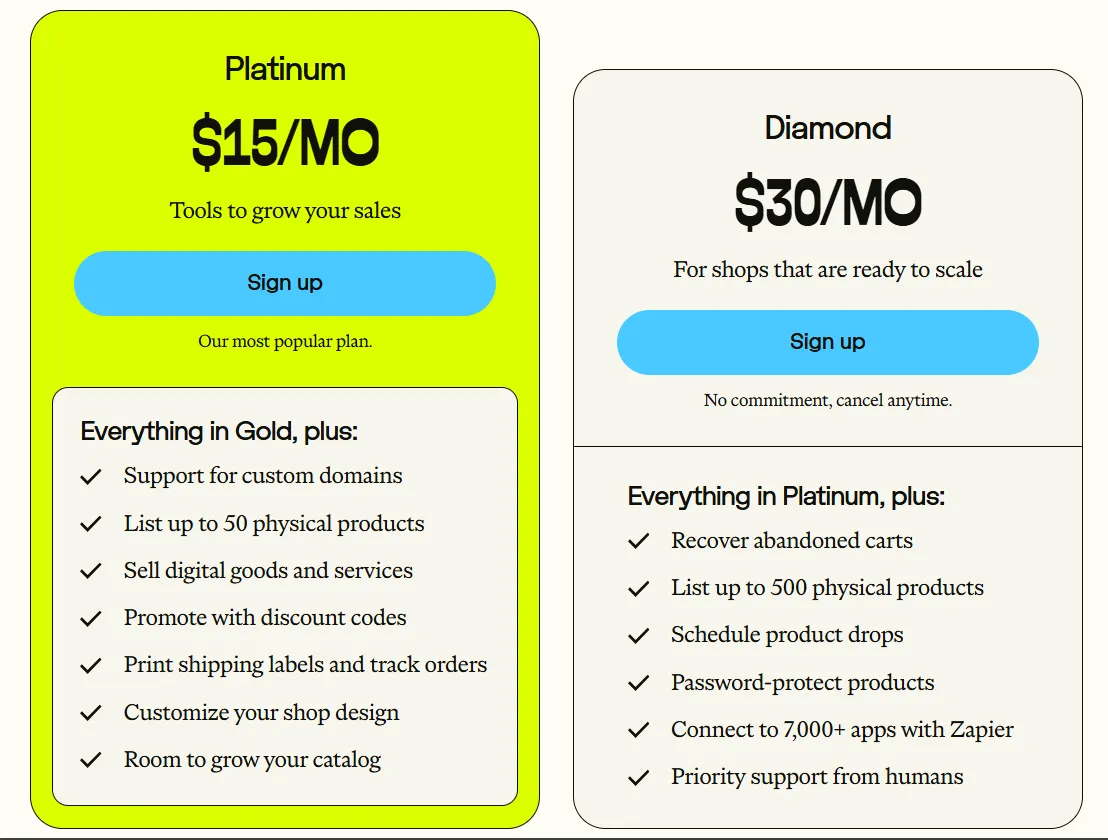Click checkmark beside List up to 500 physical products
The width and height of the screenshot is (1108, 840).
638,589
